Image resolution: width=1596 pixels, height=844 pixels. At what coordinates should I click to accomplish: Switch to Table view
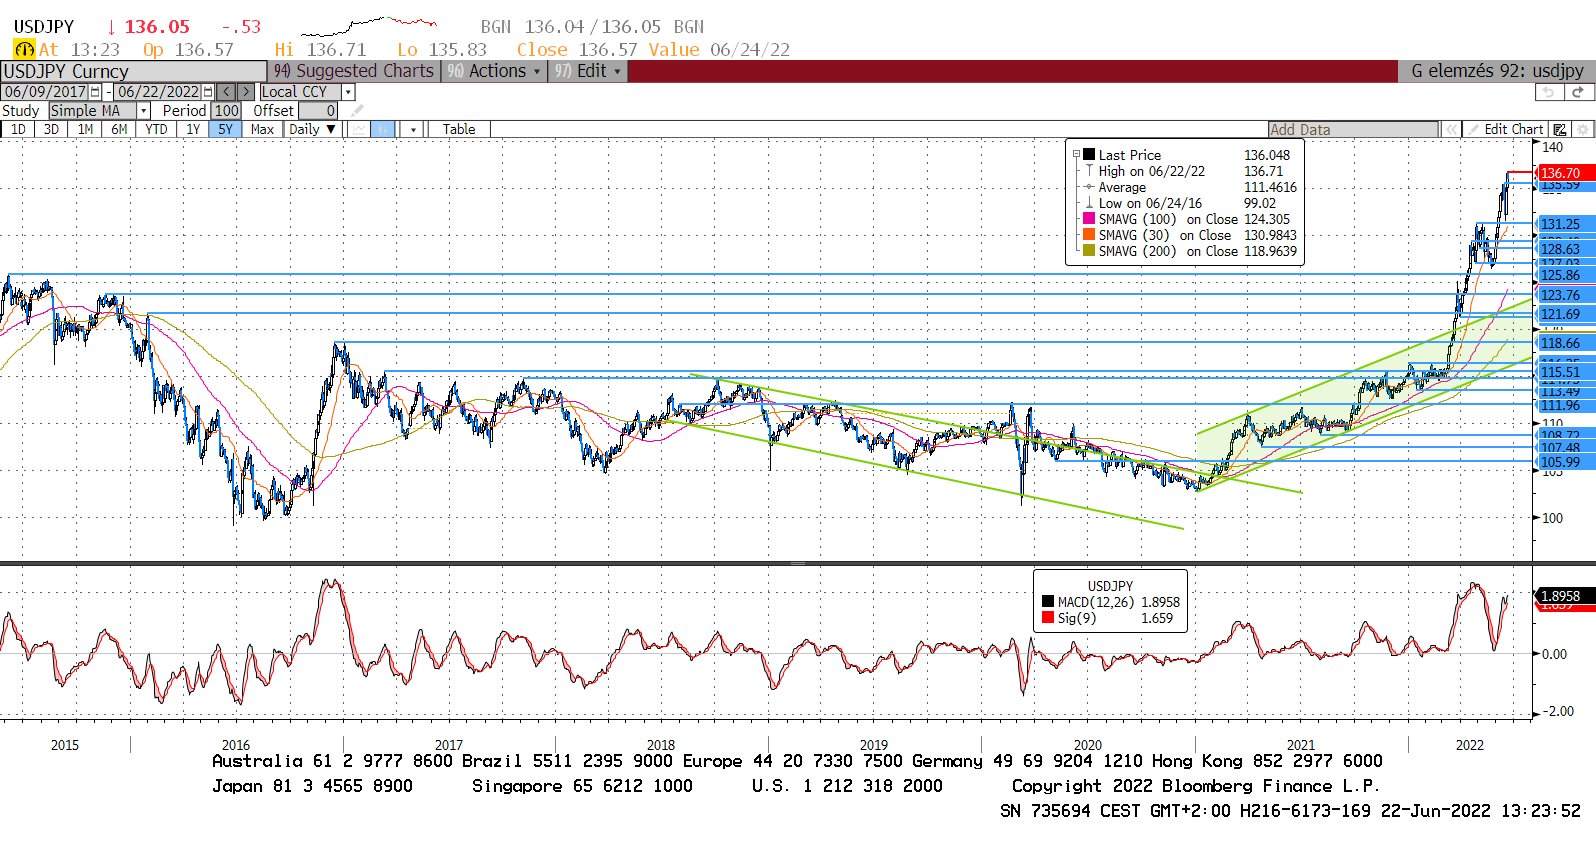coord(459,129)
